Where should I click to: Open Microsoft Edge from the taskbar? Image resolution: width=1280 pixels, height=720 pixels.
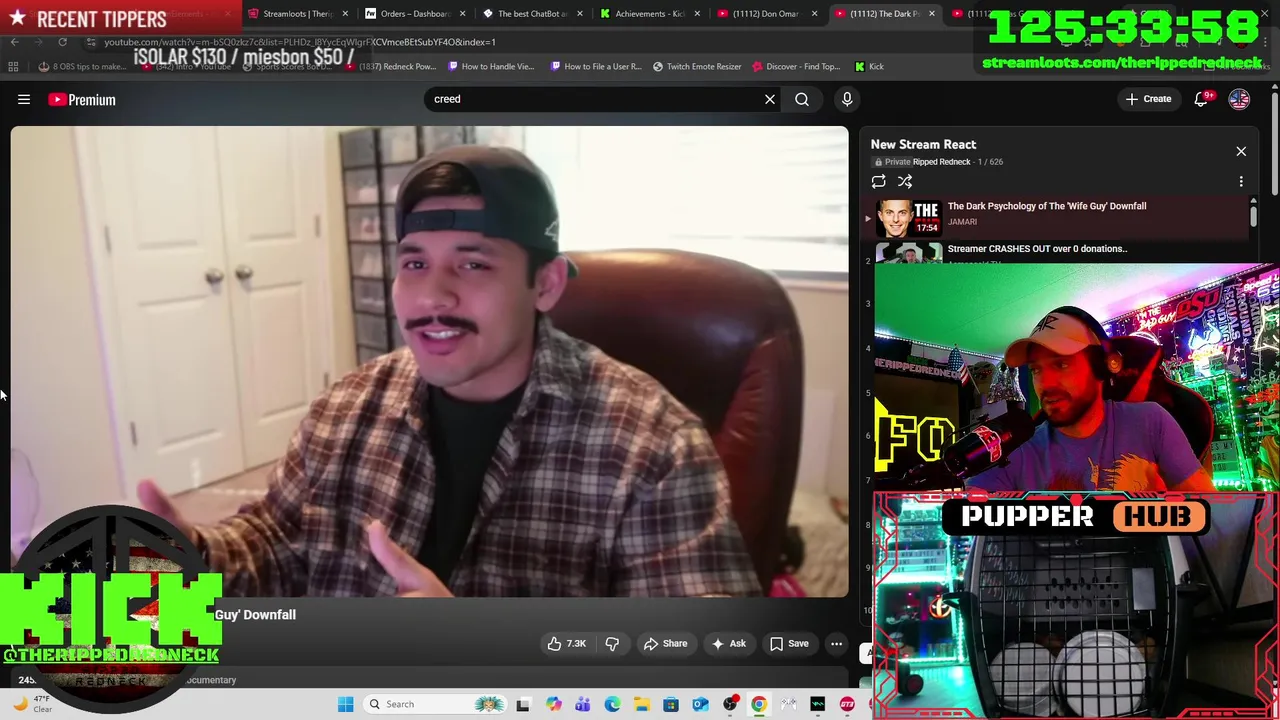pos(612,704)
